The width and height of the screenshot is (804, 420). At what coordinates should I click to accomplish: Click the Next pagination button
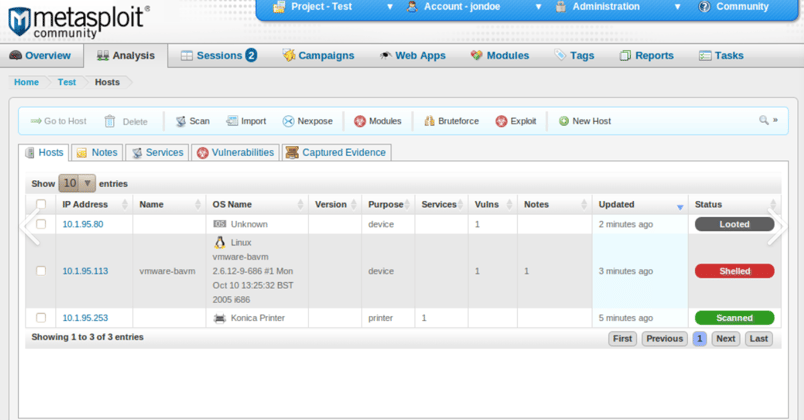[x=725, y=339]
